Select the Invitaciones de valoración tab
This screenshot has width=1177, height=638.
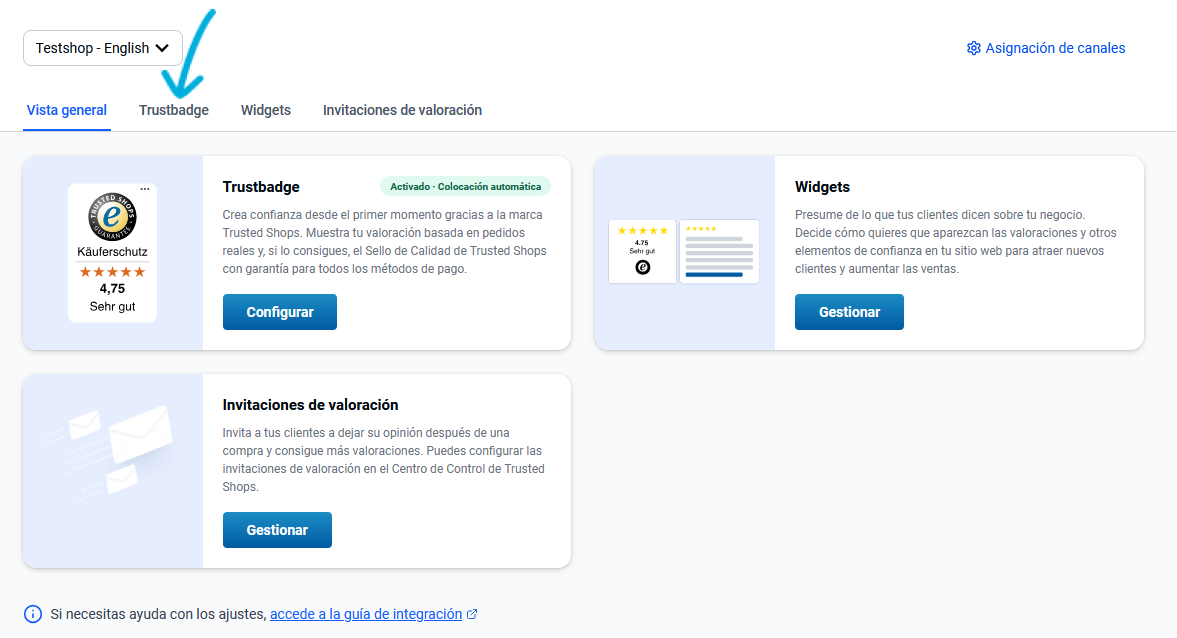pos(402,110)
